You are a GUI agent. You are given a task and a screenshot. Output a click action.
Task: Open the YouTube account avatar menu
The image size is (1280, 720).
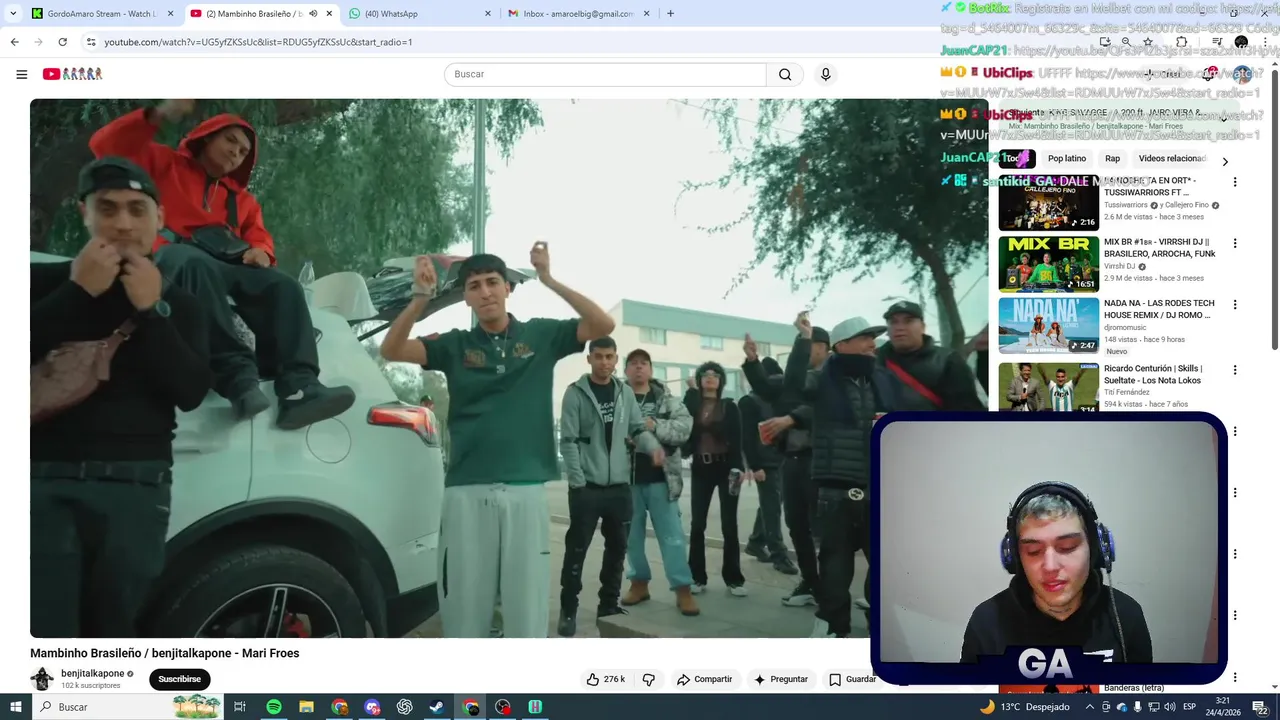(x=1243, y=74)
